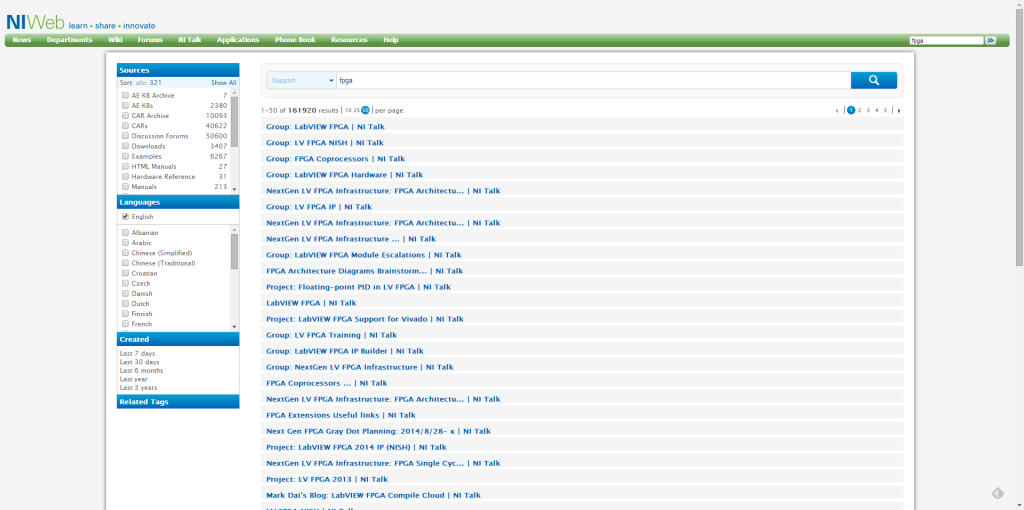The image size is (1024, 510).
Task: Click the top-right fpga search box
Action: (946, 40)
